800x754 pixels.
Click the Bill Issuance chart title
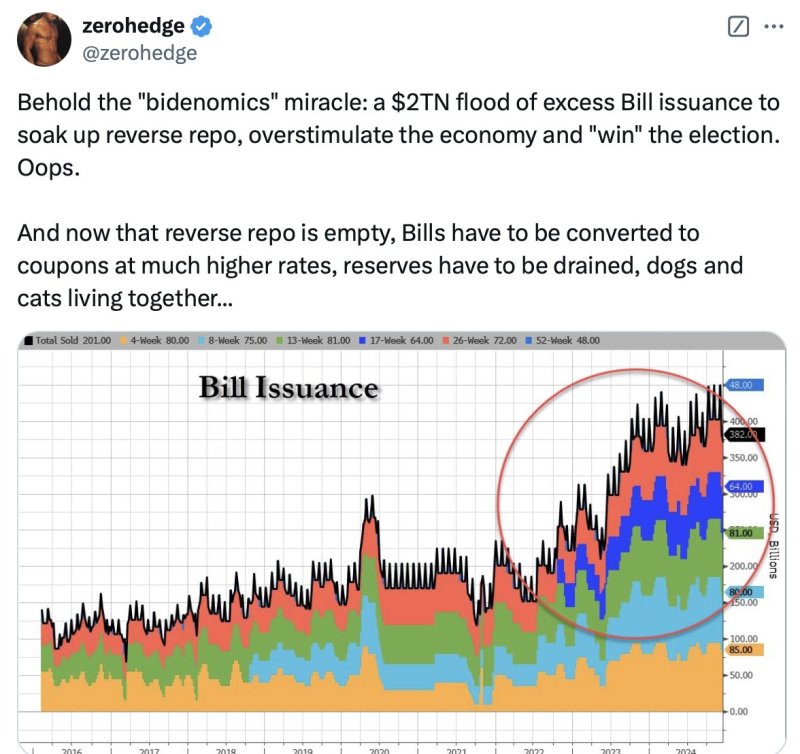(289, 388)
